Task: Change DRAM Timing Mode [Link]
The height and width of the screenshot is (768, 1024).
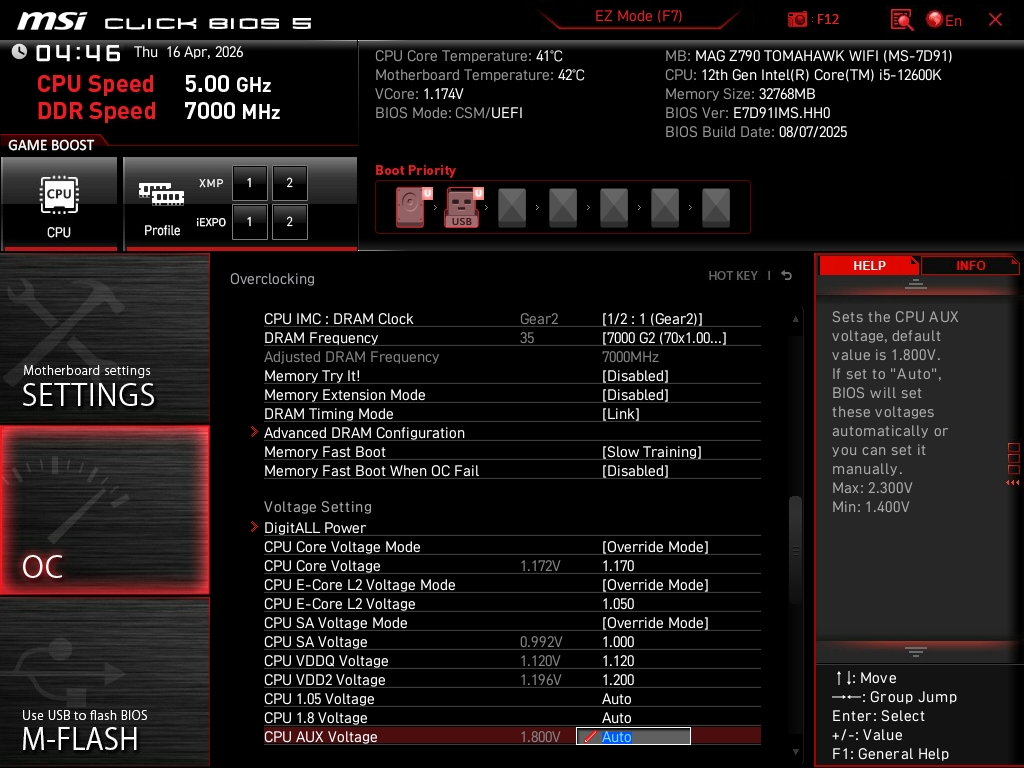Action: point(620,413)
